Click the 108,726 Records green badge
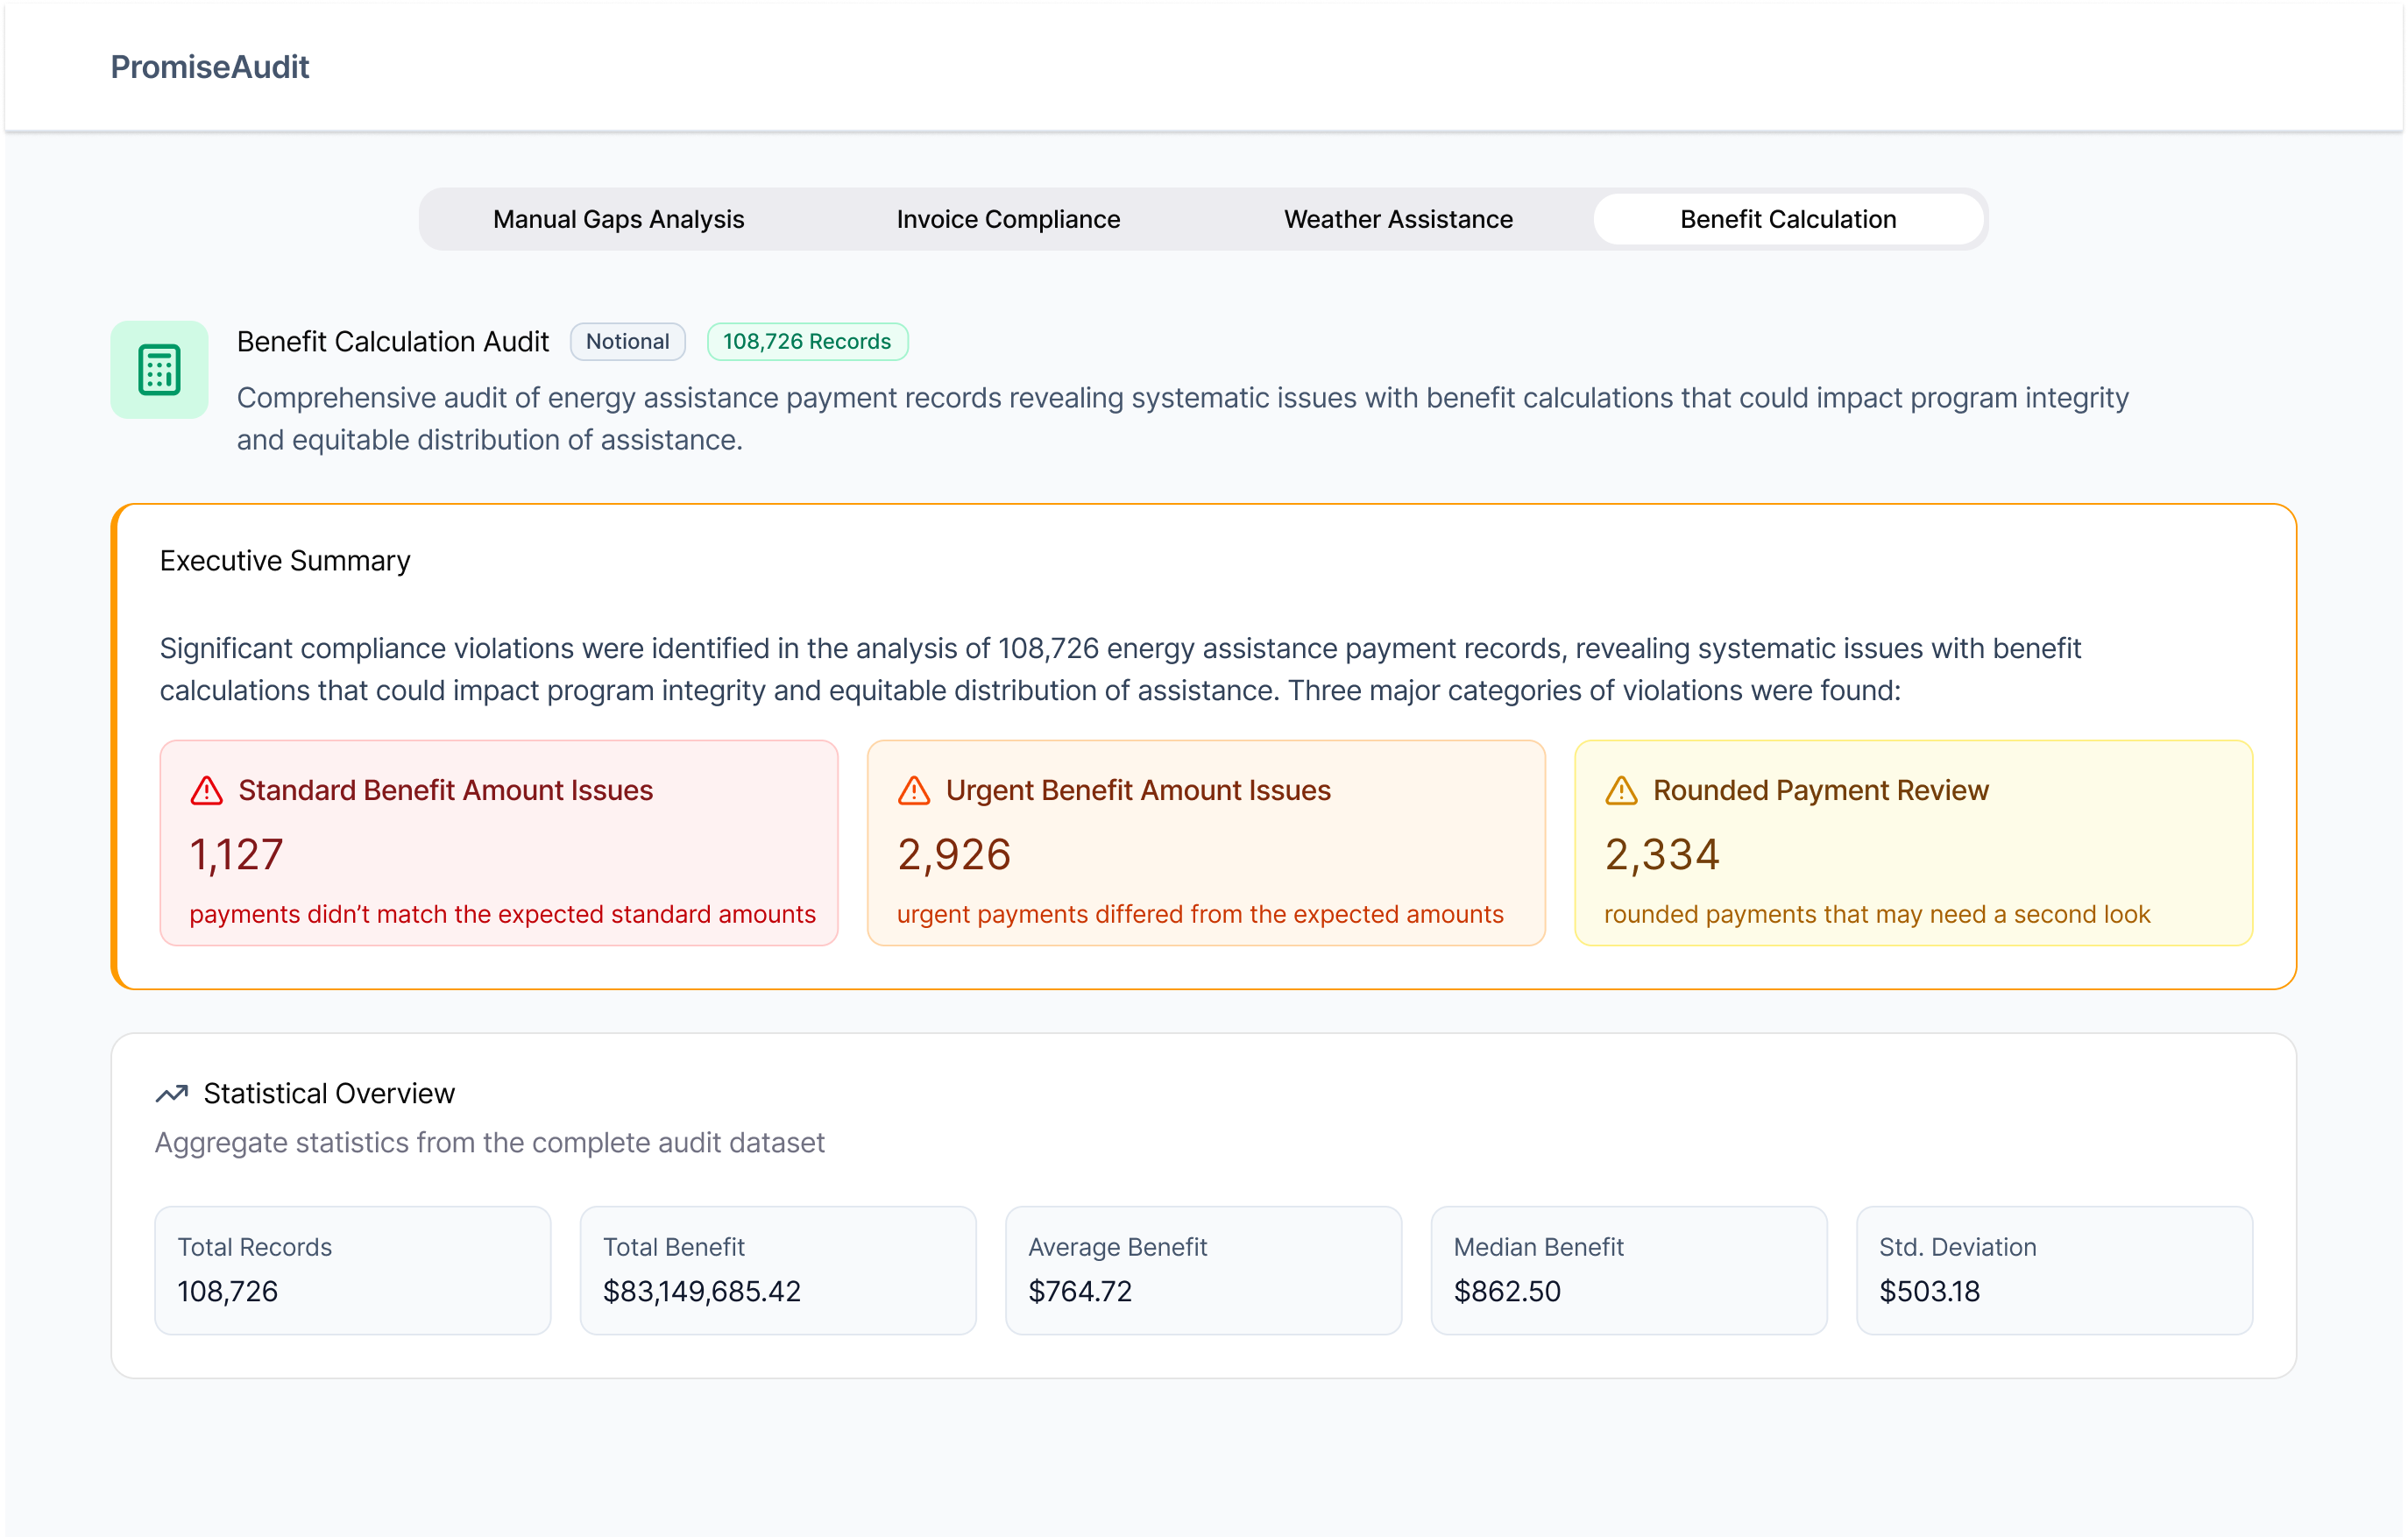The image size is (2408, 1537). tap(807, 341)
